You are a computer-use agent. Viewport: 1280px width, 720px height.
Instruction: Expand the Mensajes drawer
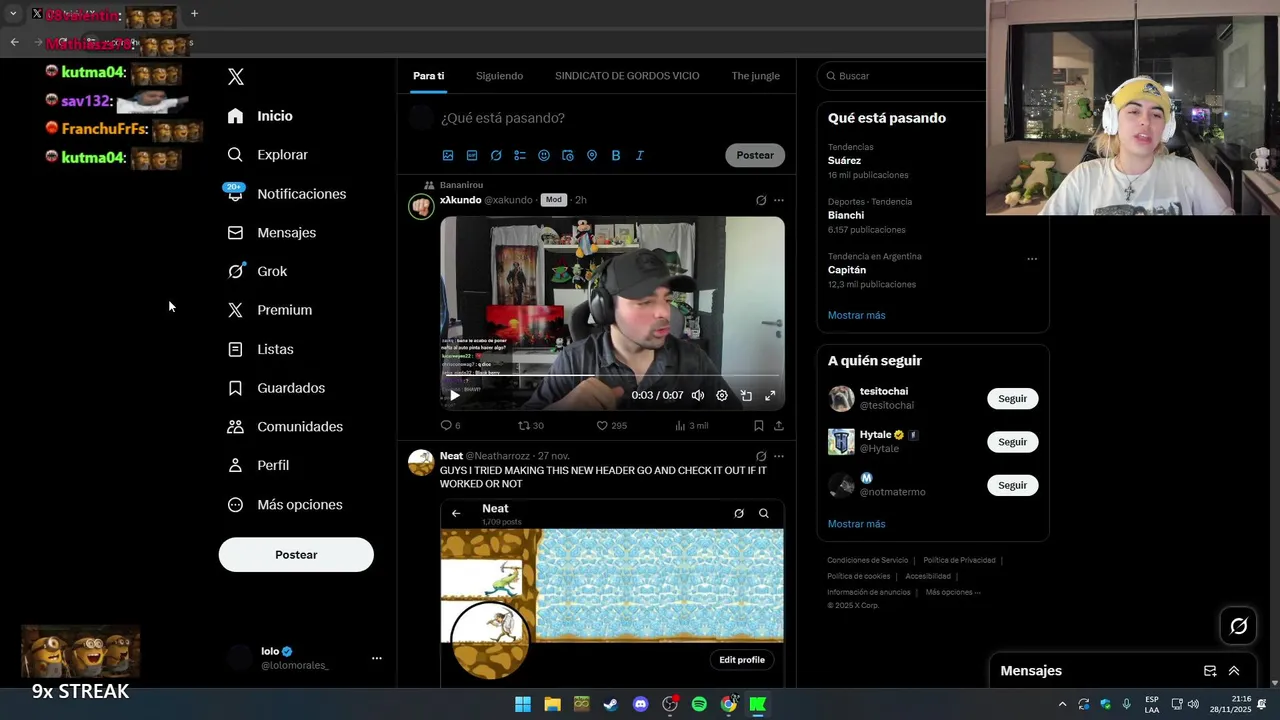coord(1234,671)
